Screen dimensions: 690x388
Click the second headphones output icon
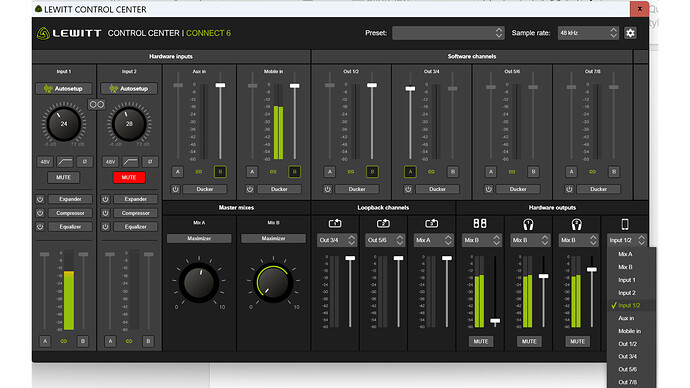[576, 224]
